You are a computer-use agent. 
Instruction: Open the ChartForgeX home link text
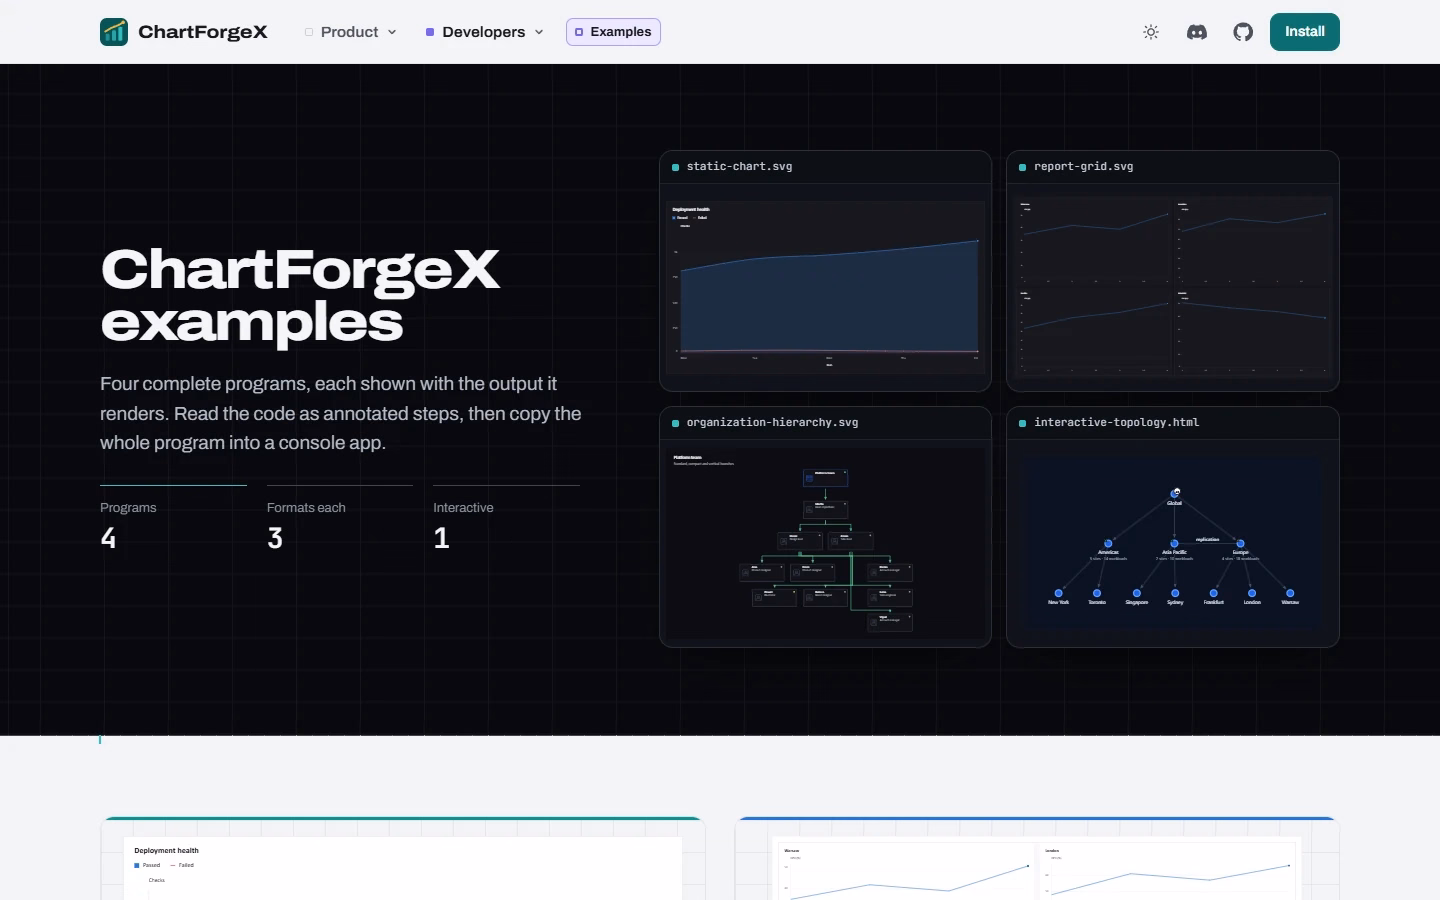pyautogui.click(x=203, y=32)
